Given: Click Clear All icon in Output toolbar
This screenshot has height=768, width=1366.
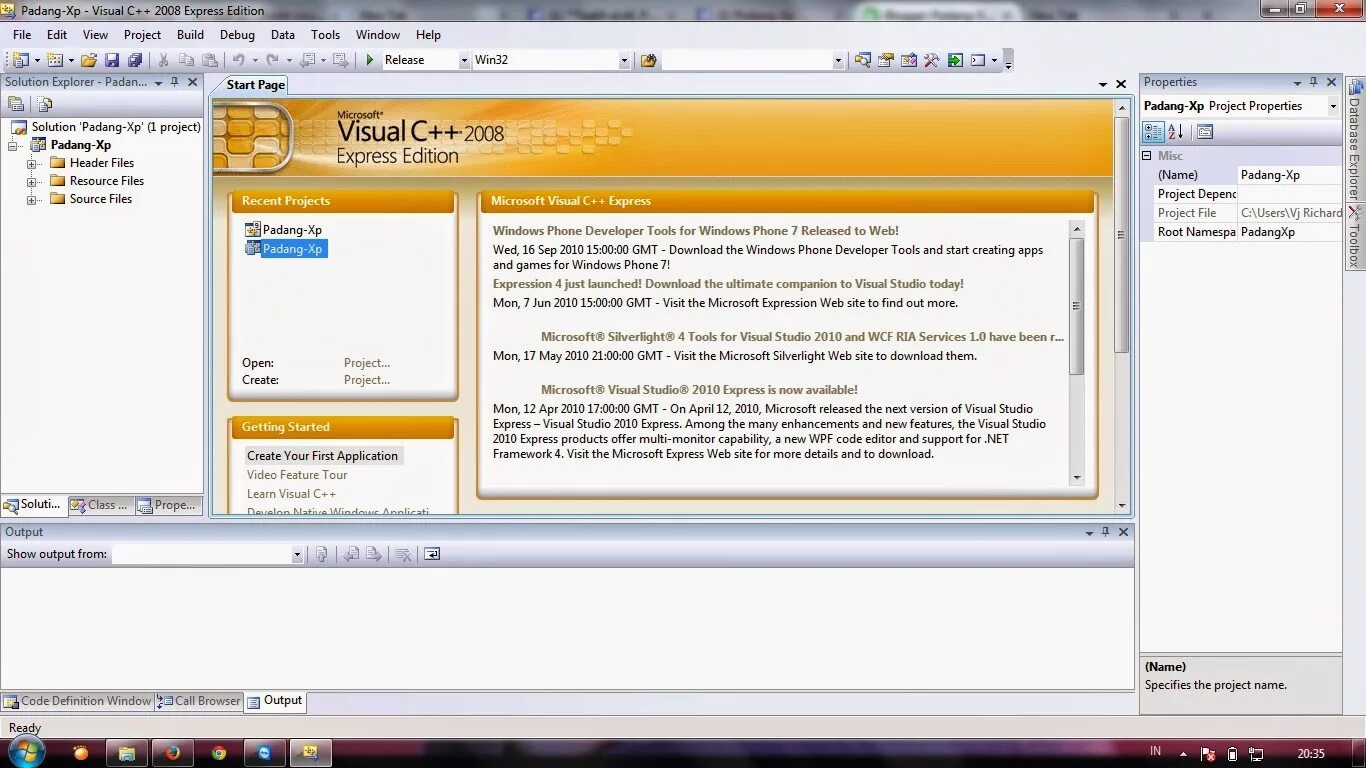Looking at the screenshot, I should (402, 554).
